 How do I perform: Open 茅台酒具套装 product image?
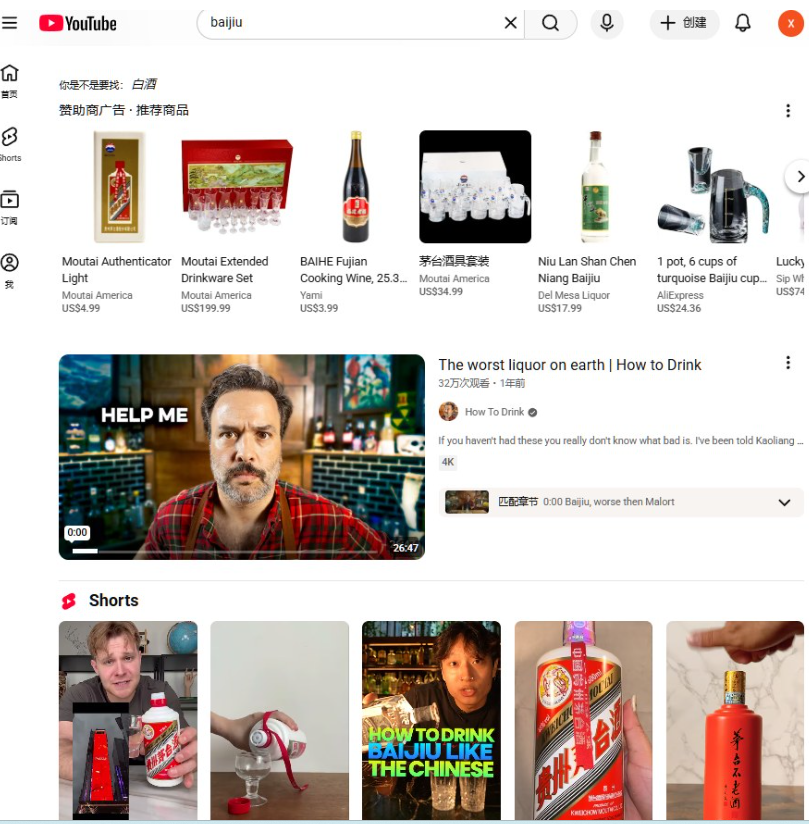475,187
